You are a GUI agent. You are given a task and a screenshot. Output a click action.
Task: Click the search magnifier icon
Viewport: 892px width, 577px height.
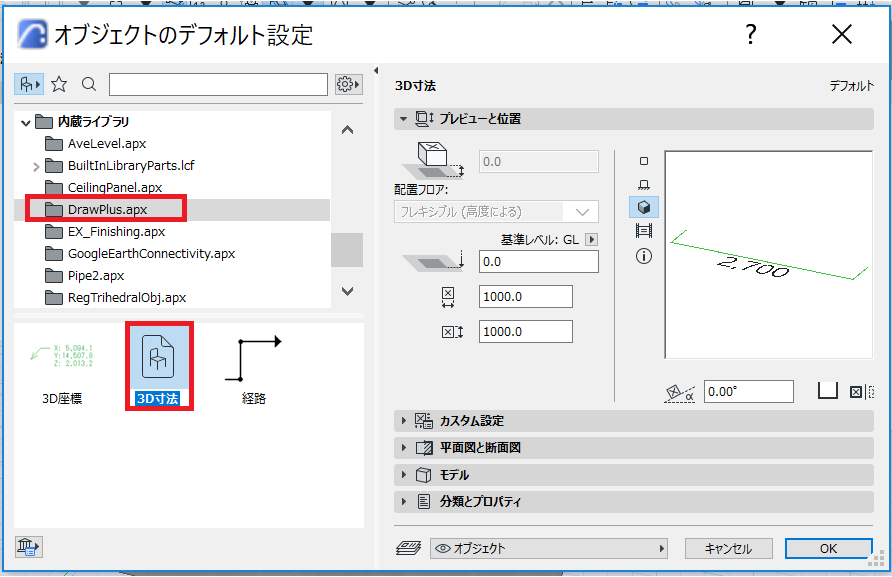(x=89, y=84)
